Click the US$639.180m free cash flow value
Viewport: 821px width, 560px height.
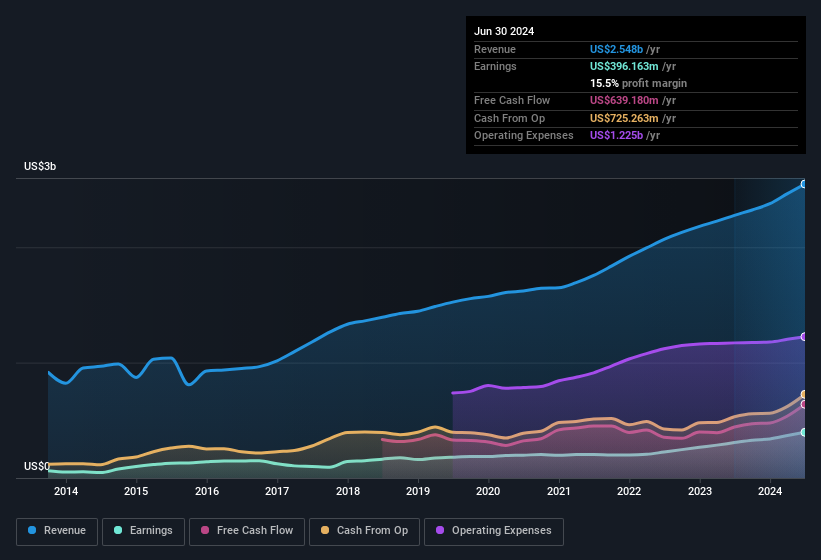(x=624, y=100)
